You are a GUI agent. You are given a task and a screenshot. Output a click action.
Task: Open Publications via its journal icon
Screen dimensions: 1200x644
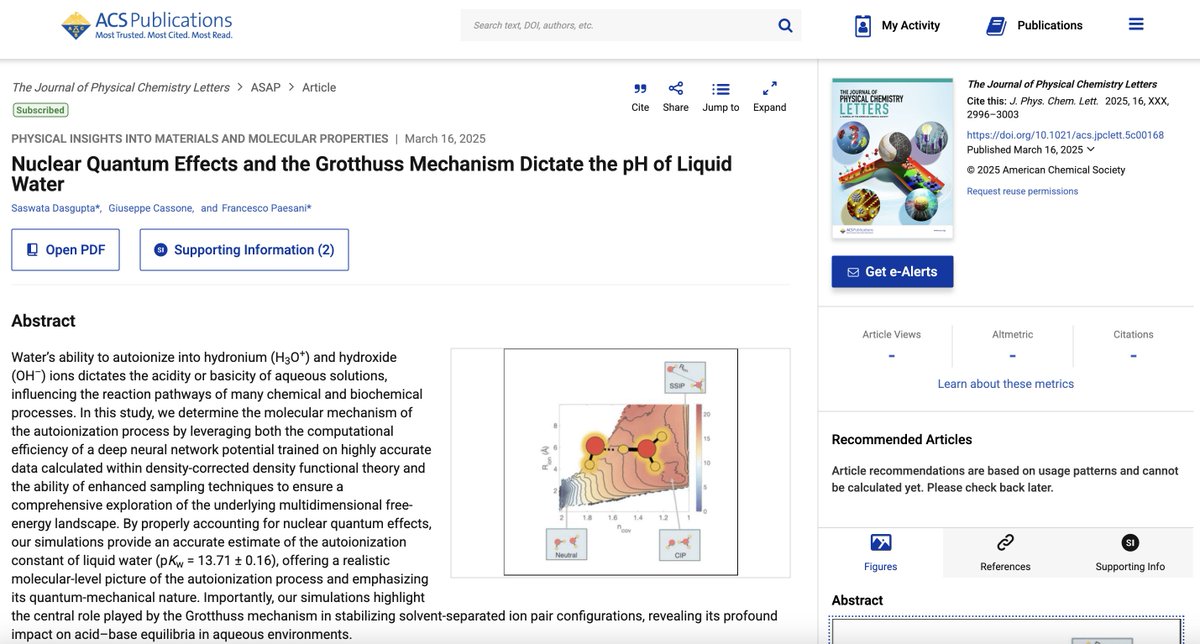(995, 24)
